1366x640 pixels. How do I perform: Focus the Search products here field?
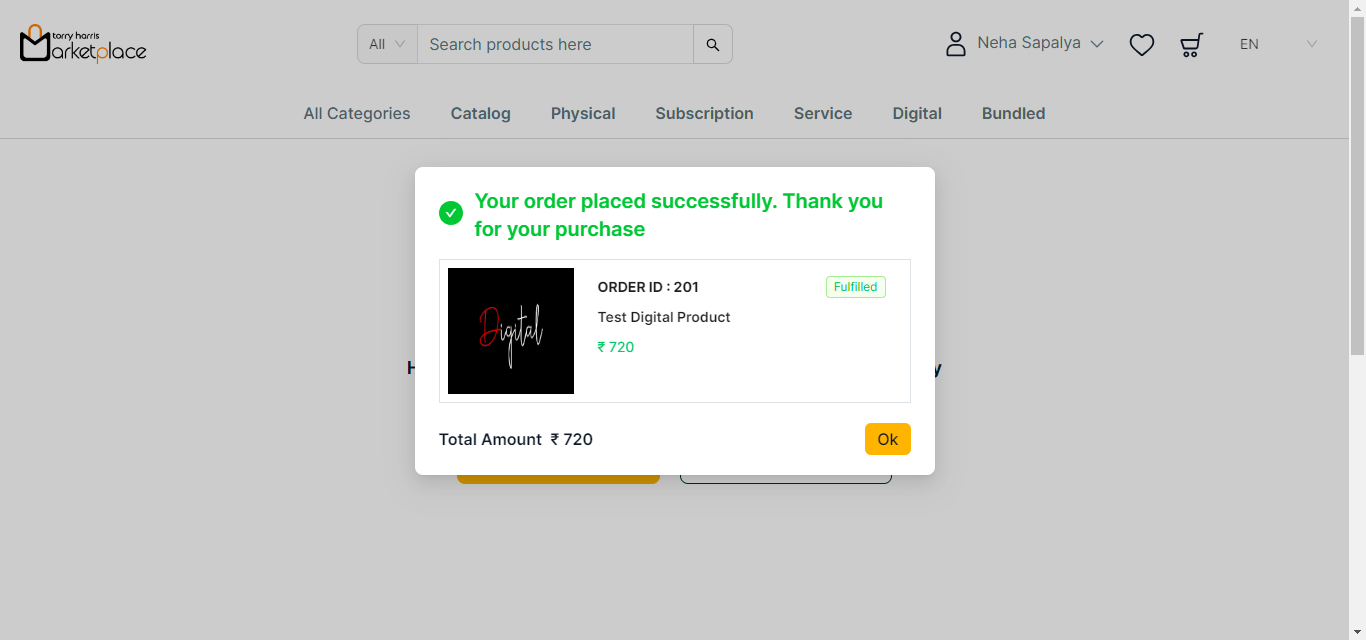(555, 45)
